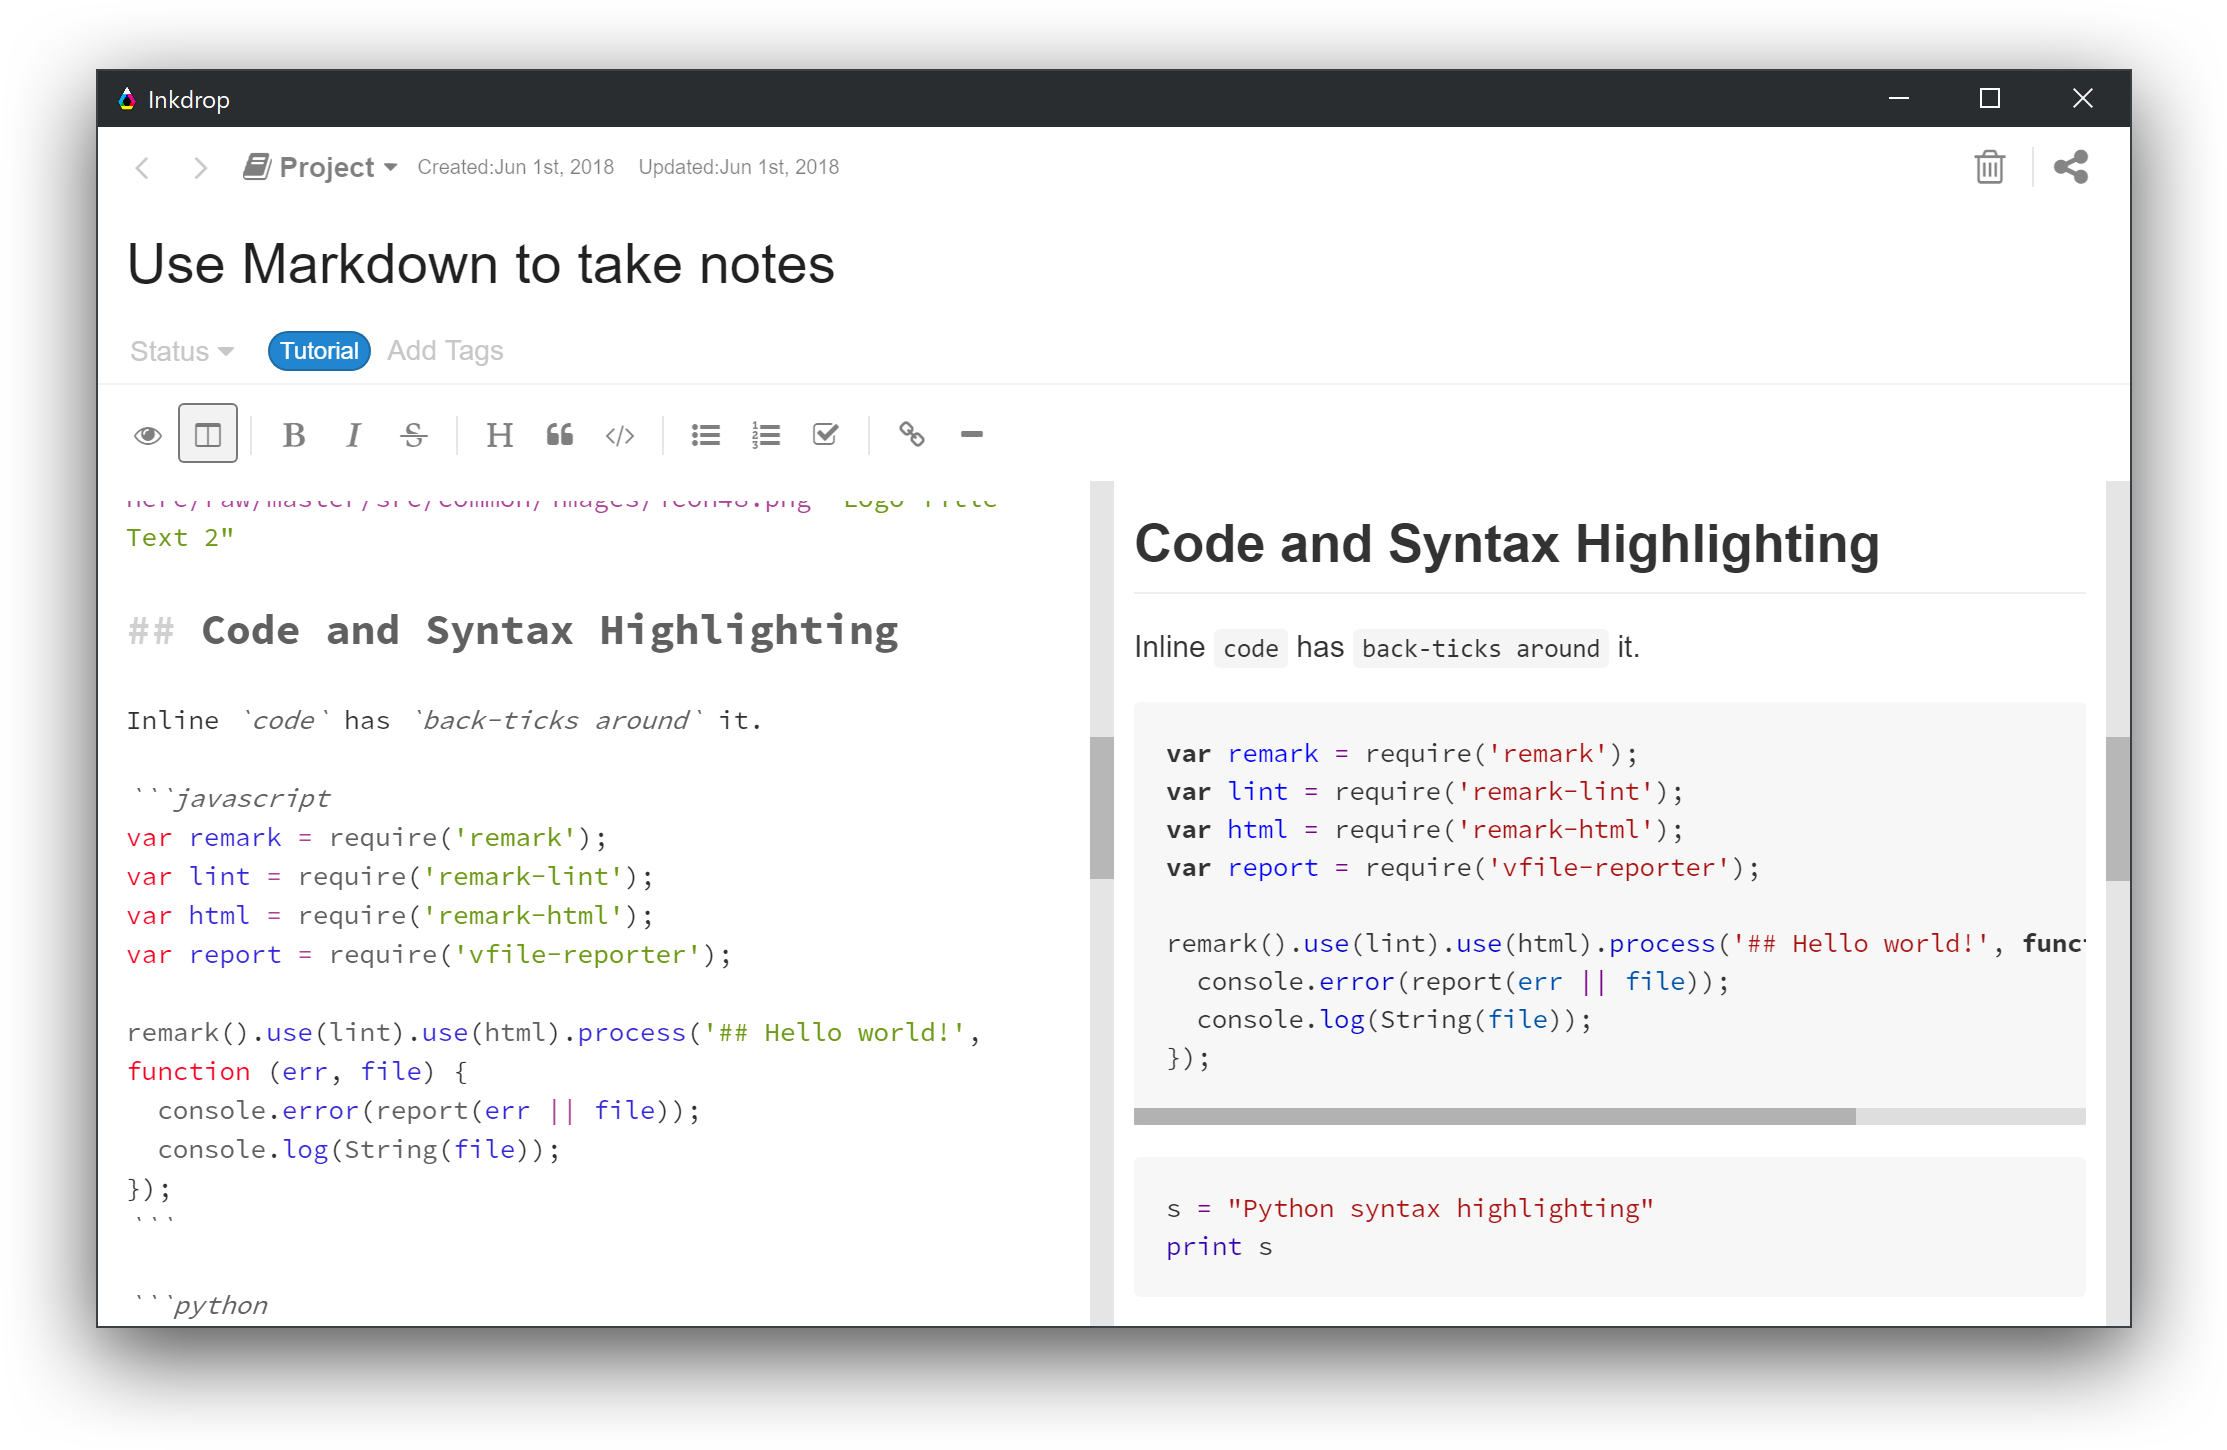Insert a hyperlink with the link icon

(911, 435)
